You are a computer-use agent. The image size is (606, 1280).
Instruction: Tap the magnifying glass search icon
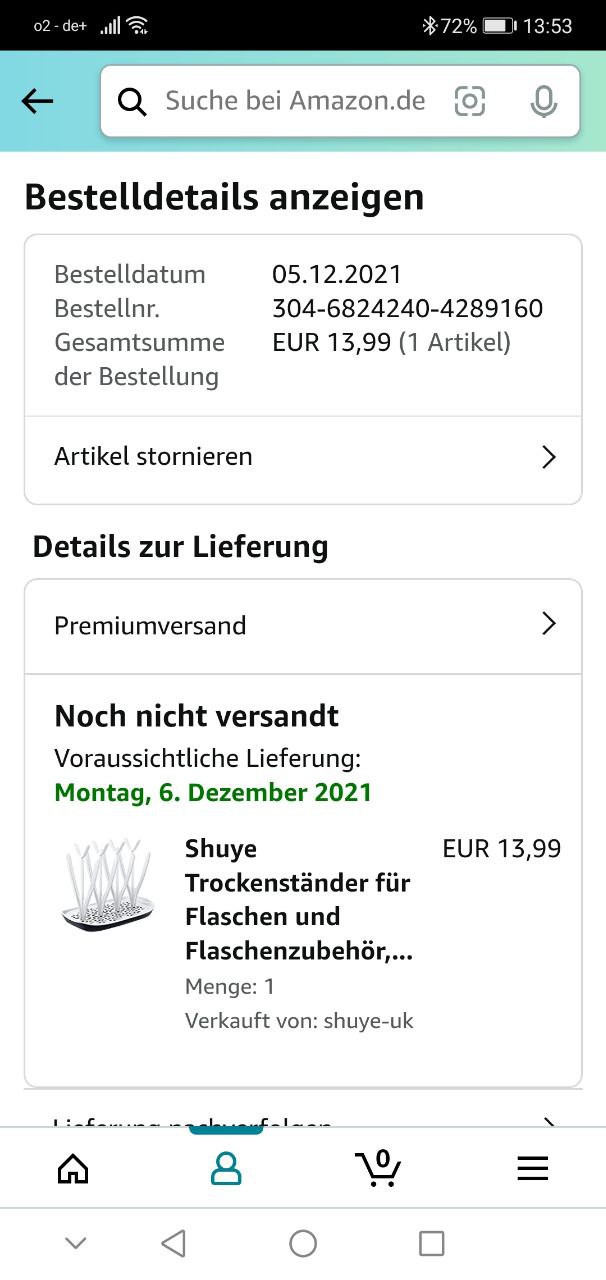tap(132, 101)
